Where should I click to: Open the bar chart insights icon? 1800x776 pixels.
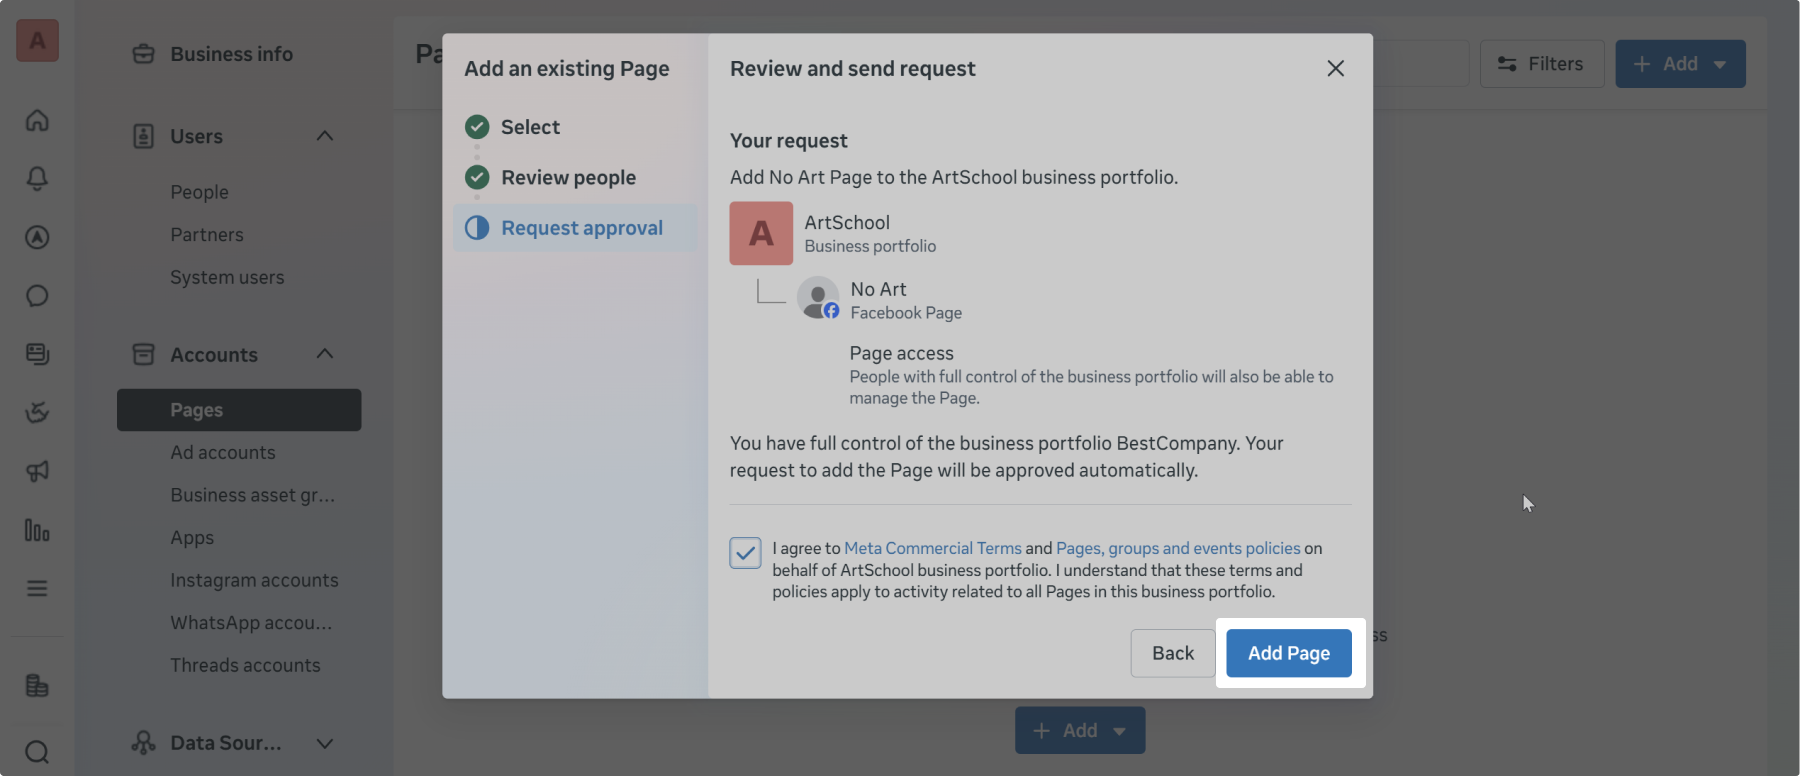(x=37, y=530)
